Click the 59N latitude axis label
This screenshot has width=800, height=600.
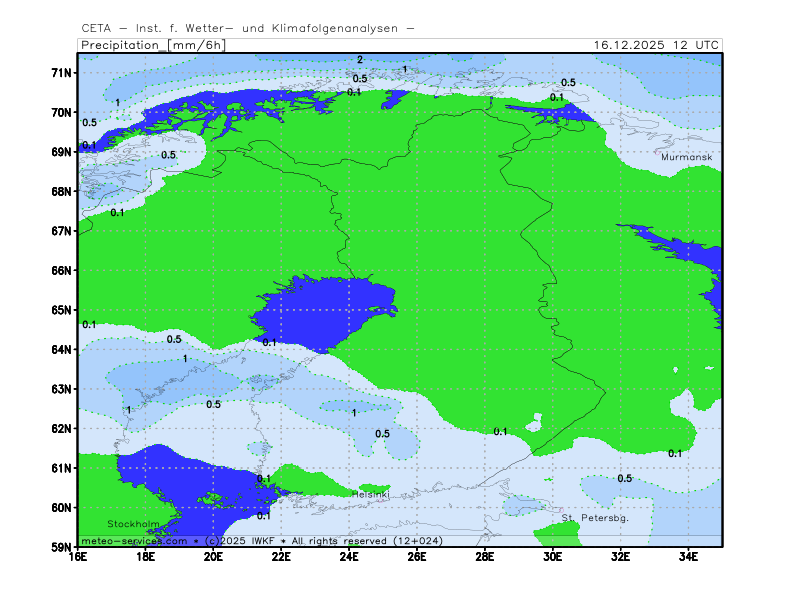pyautogui.click(x=62, y=547)
